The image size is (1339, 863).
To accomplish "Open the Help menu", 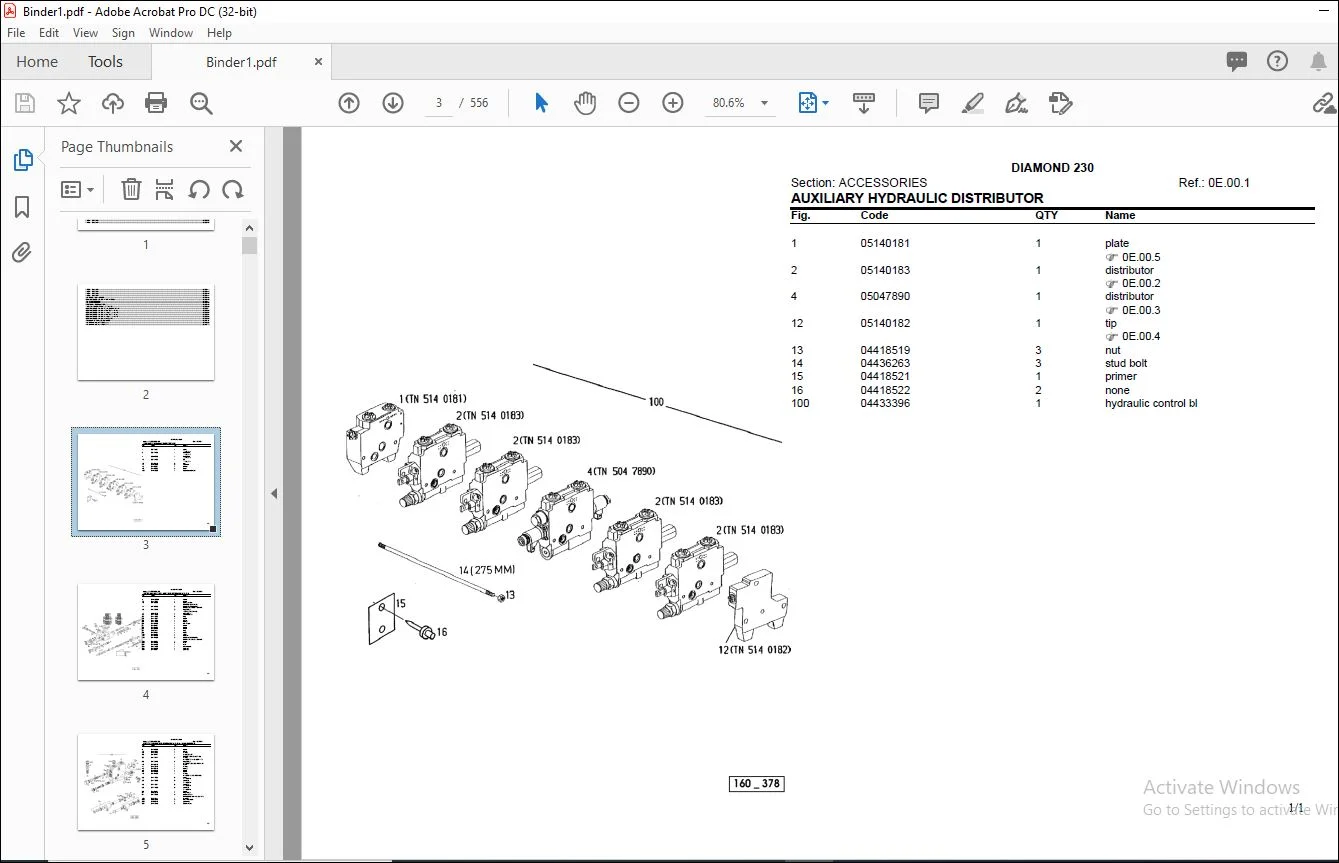I will pyautogui.click(x=219, y=33).
